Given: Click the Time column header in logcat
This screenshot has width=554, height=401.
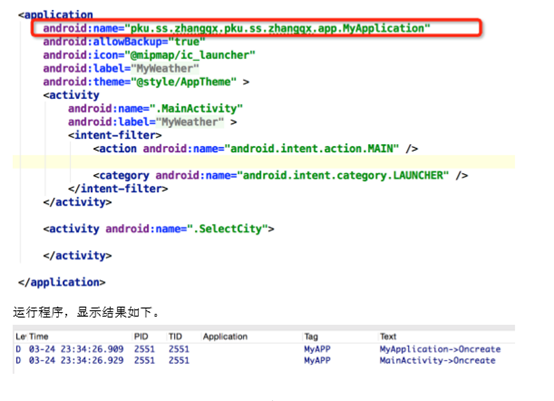Looking at the screenshot, I should 39,336.
